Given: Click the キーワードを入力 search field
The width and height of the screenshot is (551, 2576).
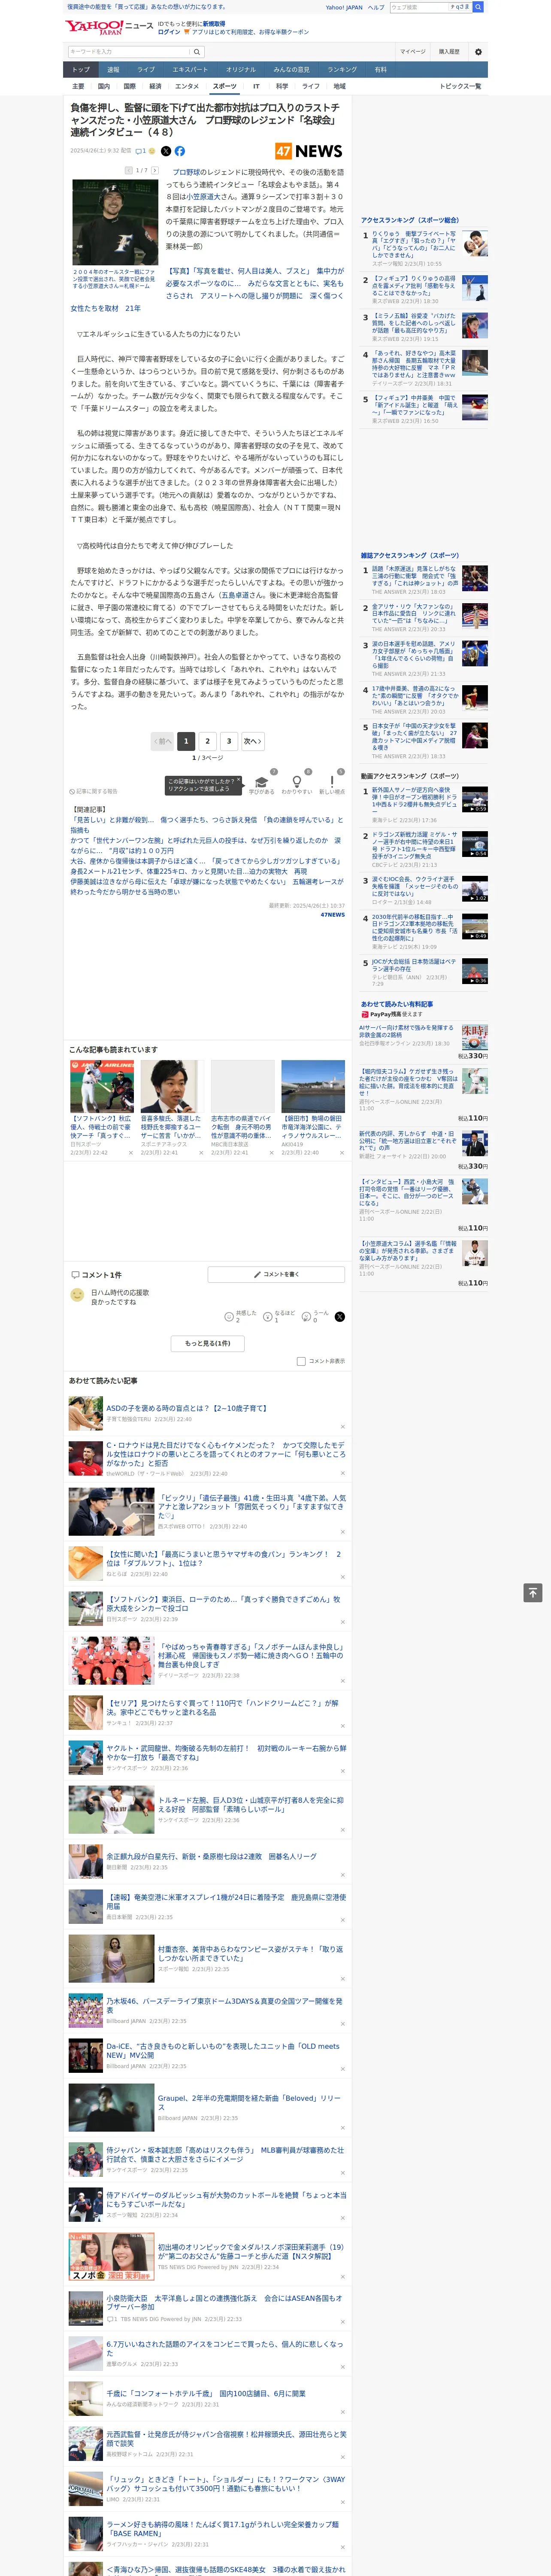Looking at the screenshot, I should (x=129, y=52).
